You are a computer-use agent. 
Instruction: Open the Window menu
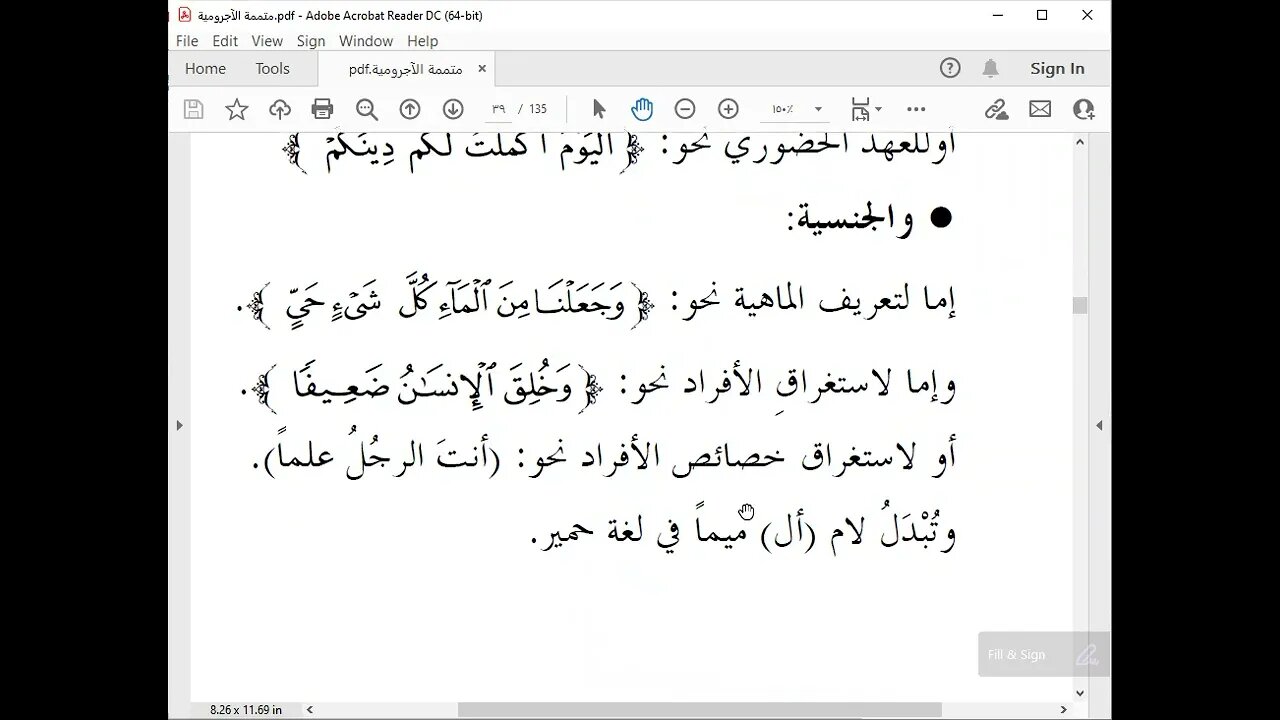366,41
